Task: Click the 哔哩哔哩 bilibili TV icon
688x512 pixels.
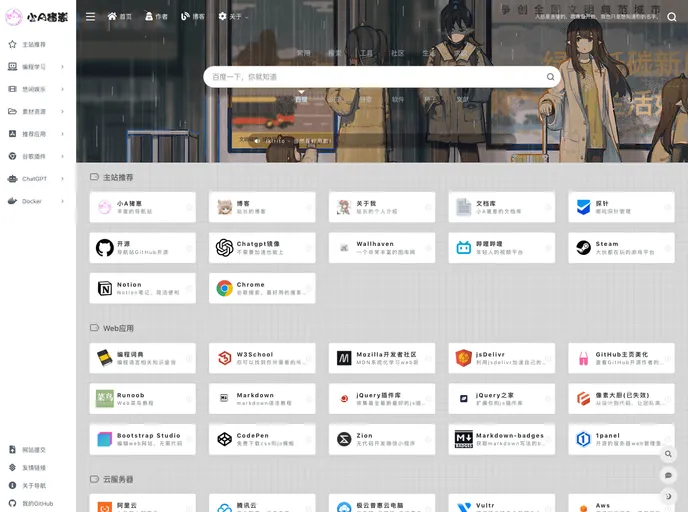Action: 463,248
